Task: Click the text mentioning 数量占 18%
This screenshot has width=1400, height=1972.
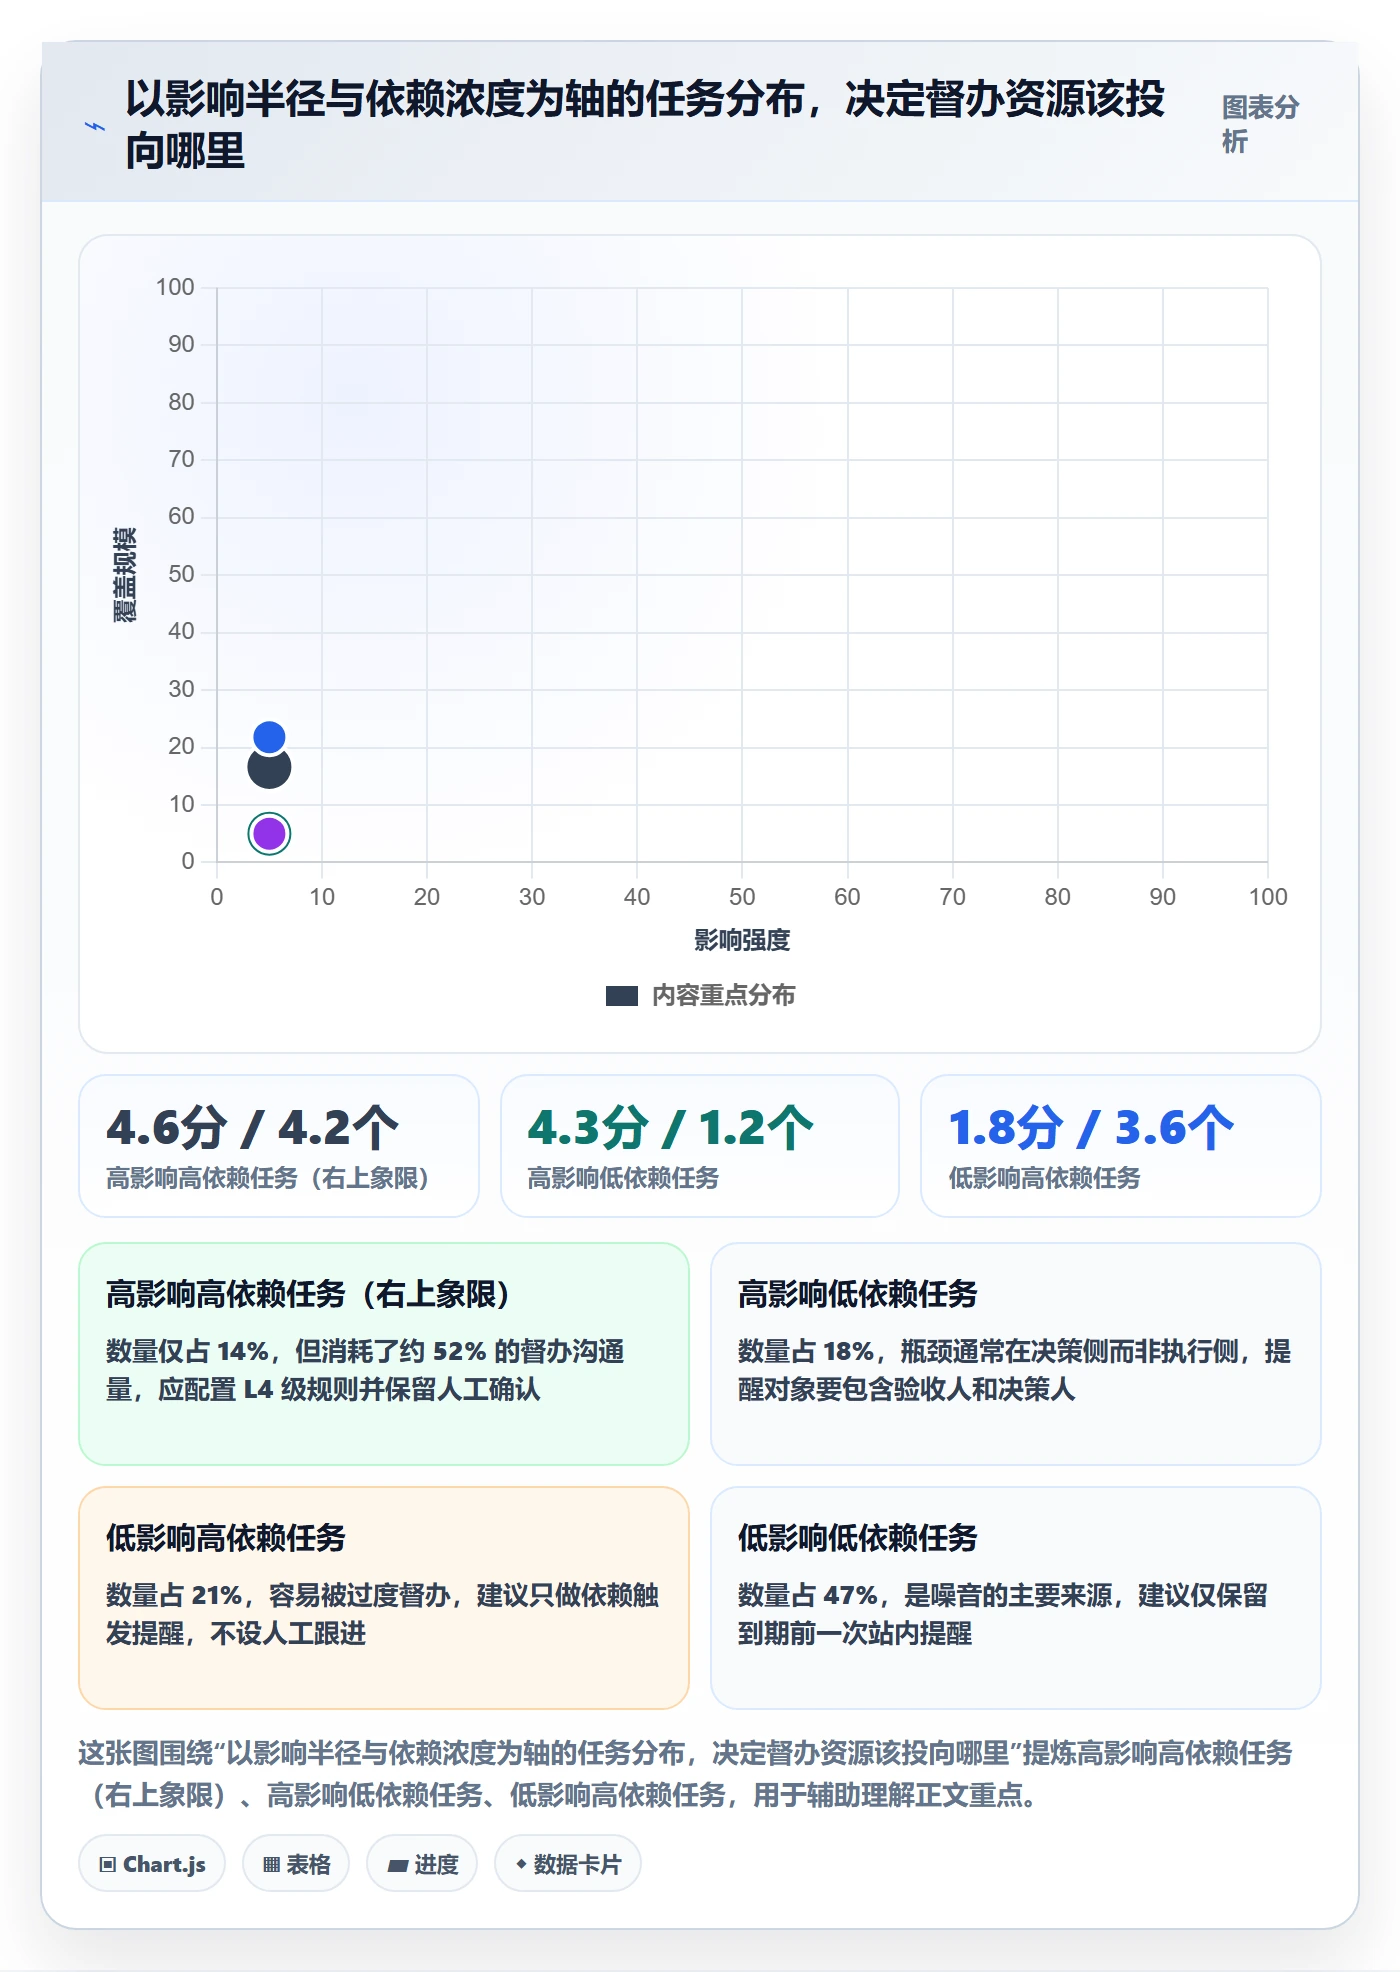Action: 1014,1370
